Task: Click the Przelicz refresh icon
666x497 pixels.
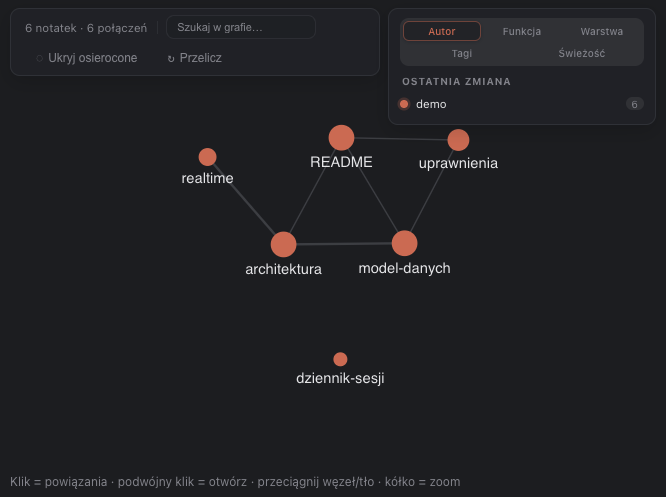Action: coord(171,59)
